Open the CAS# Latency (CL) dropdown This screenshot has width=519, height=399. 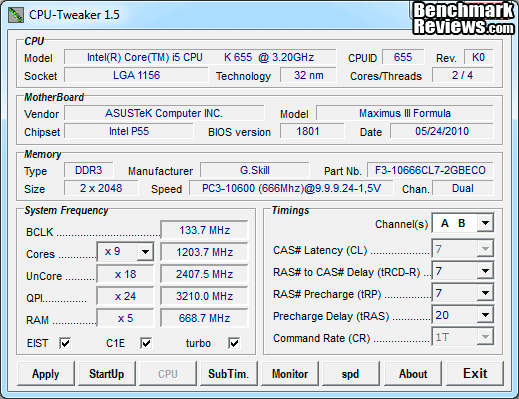(485, 249)
